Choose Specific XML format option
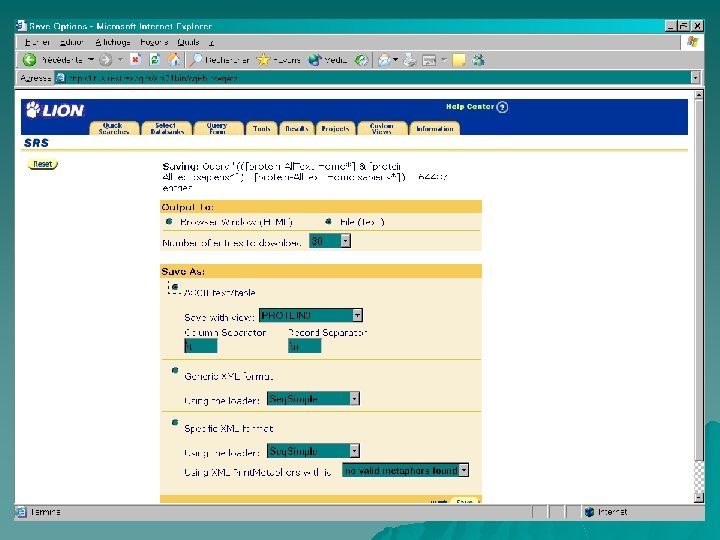 click(175, 422)
